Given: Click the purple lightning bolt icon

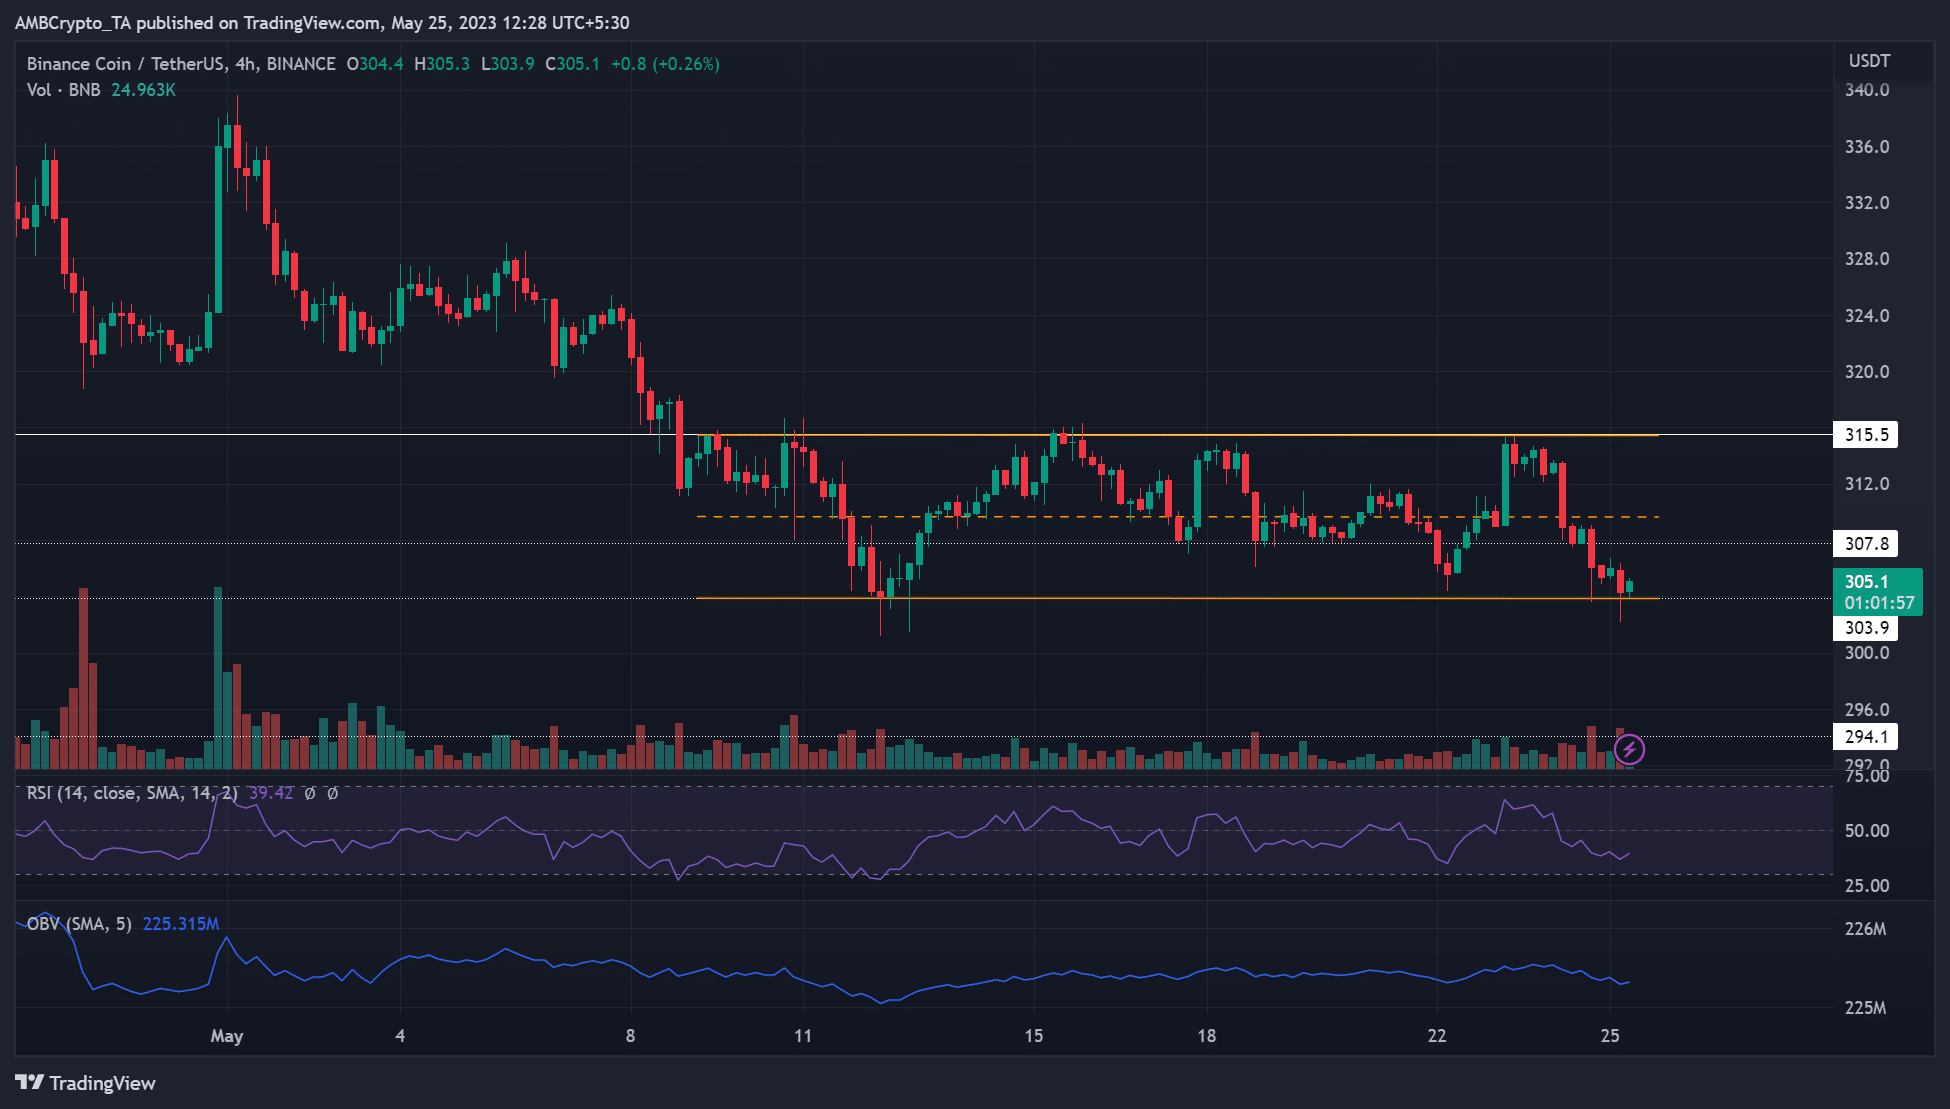Looking at the screenshot, I should tap(1629, 748).
